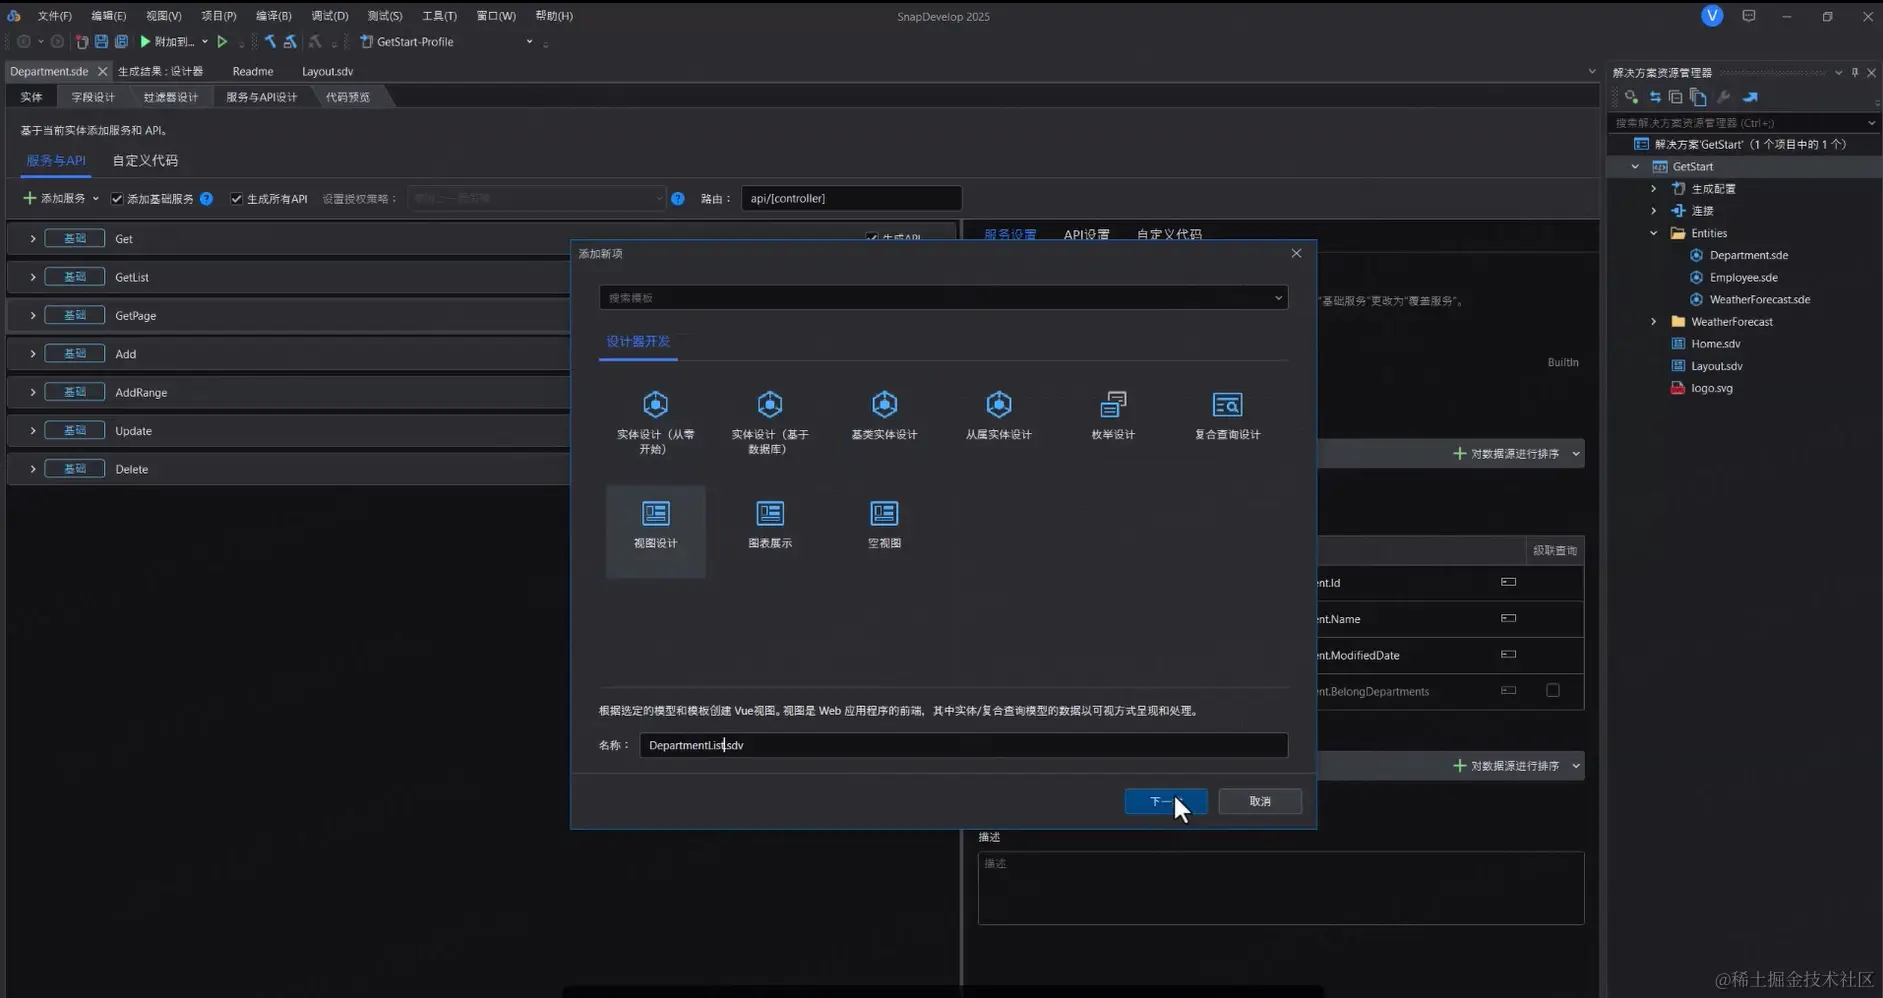Expand the WeatherForecast folder node
This screenshot has width=1883, height=998.
click(x=1654, y=322)
